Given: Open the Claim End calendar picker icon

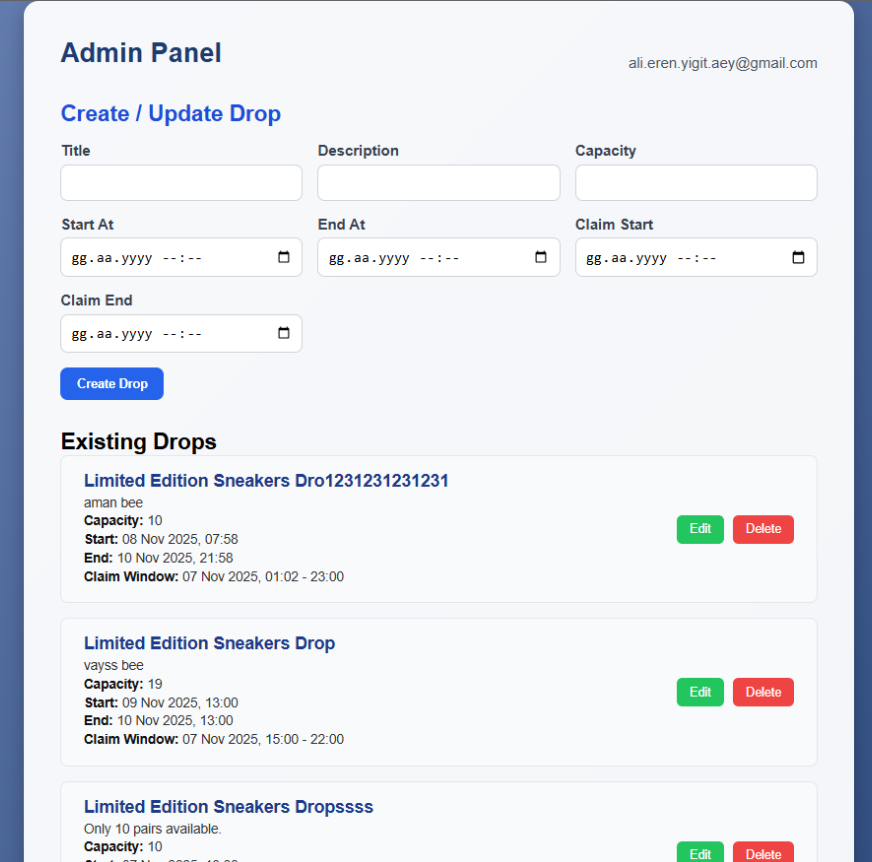Looking at the screenshot, I should [284, 333].
